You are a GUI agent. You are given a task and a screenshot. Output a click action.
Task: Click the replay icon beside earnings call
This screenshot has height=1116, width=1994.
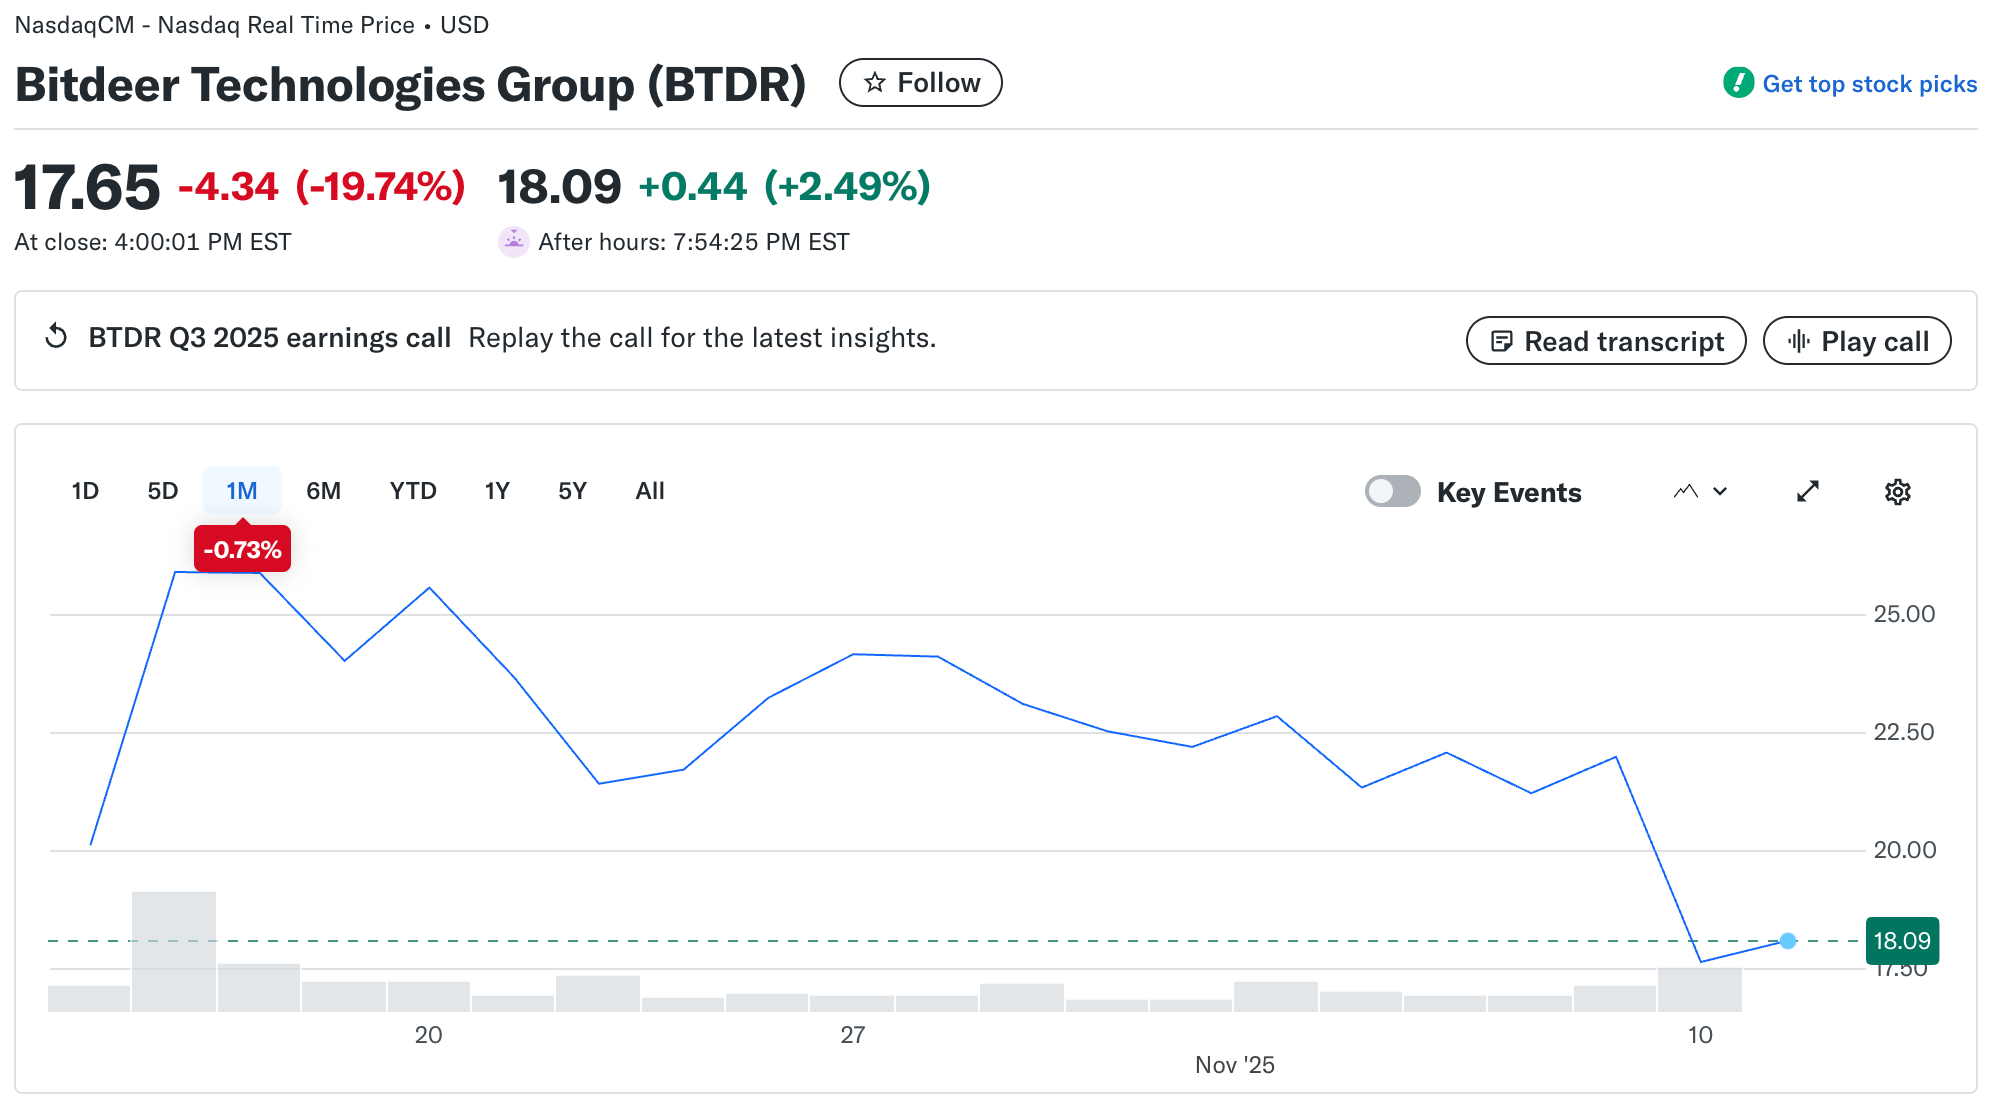57,338
